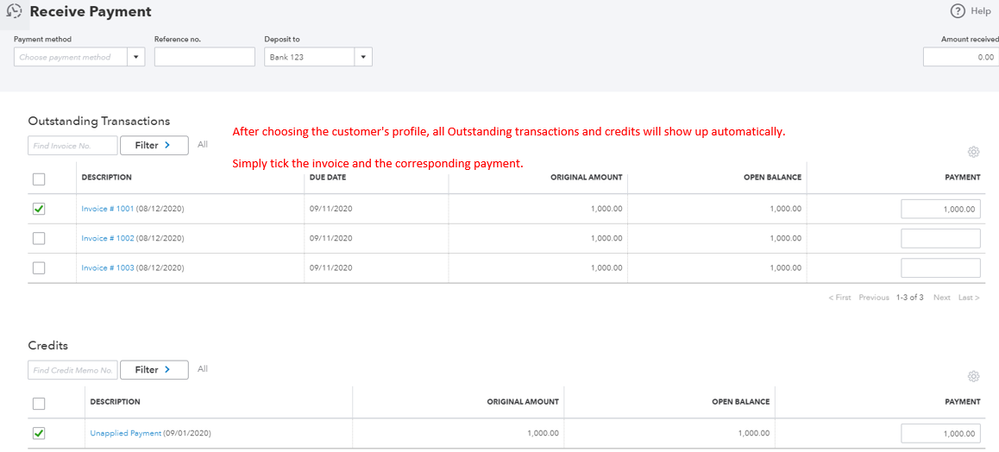Open Filter in Outstanding Transactions
Viewport: 999px width, 452px height.
pos(154,145)
